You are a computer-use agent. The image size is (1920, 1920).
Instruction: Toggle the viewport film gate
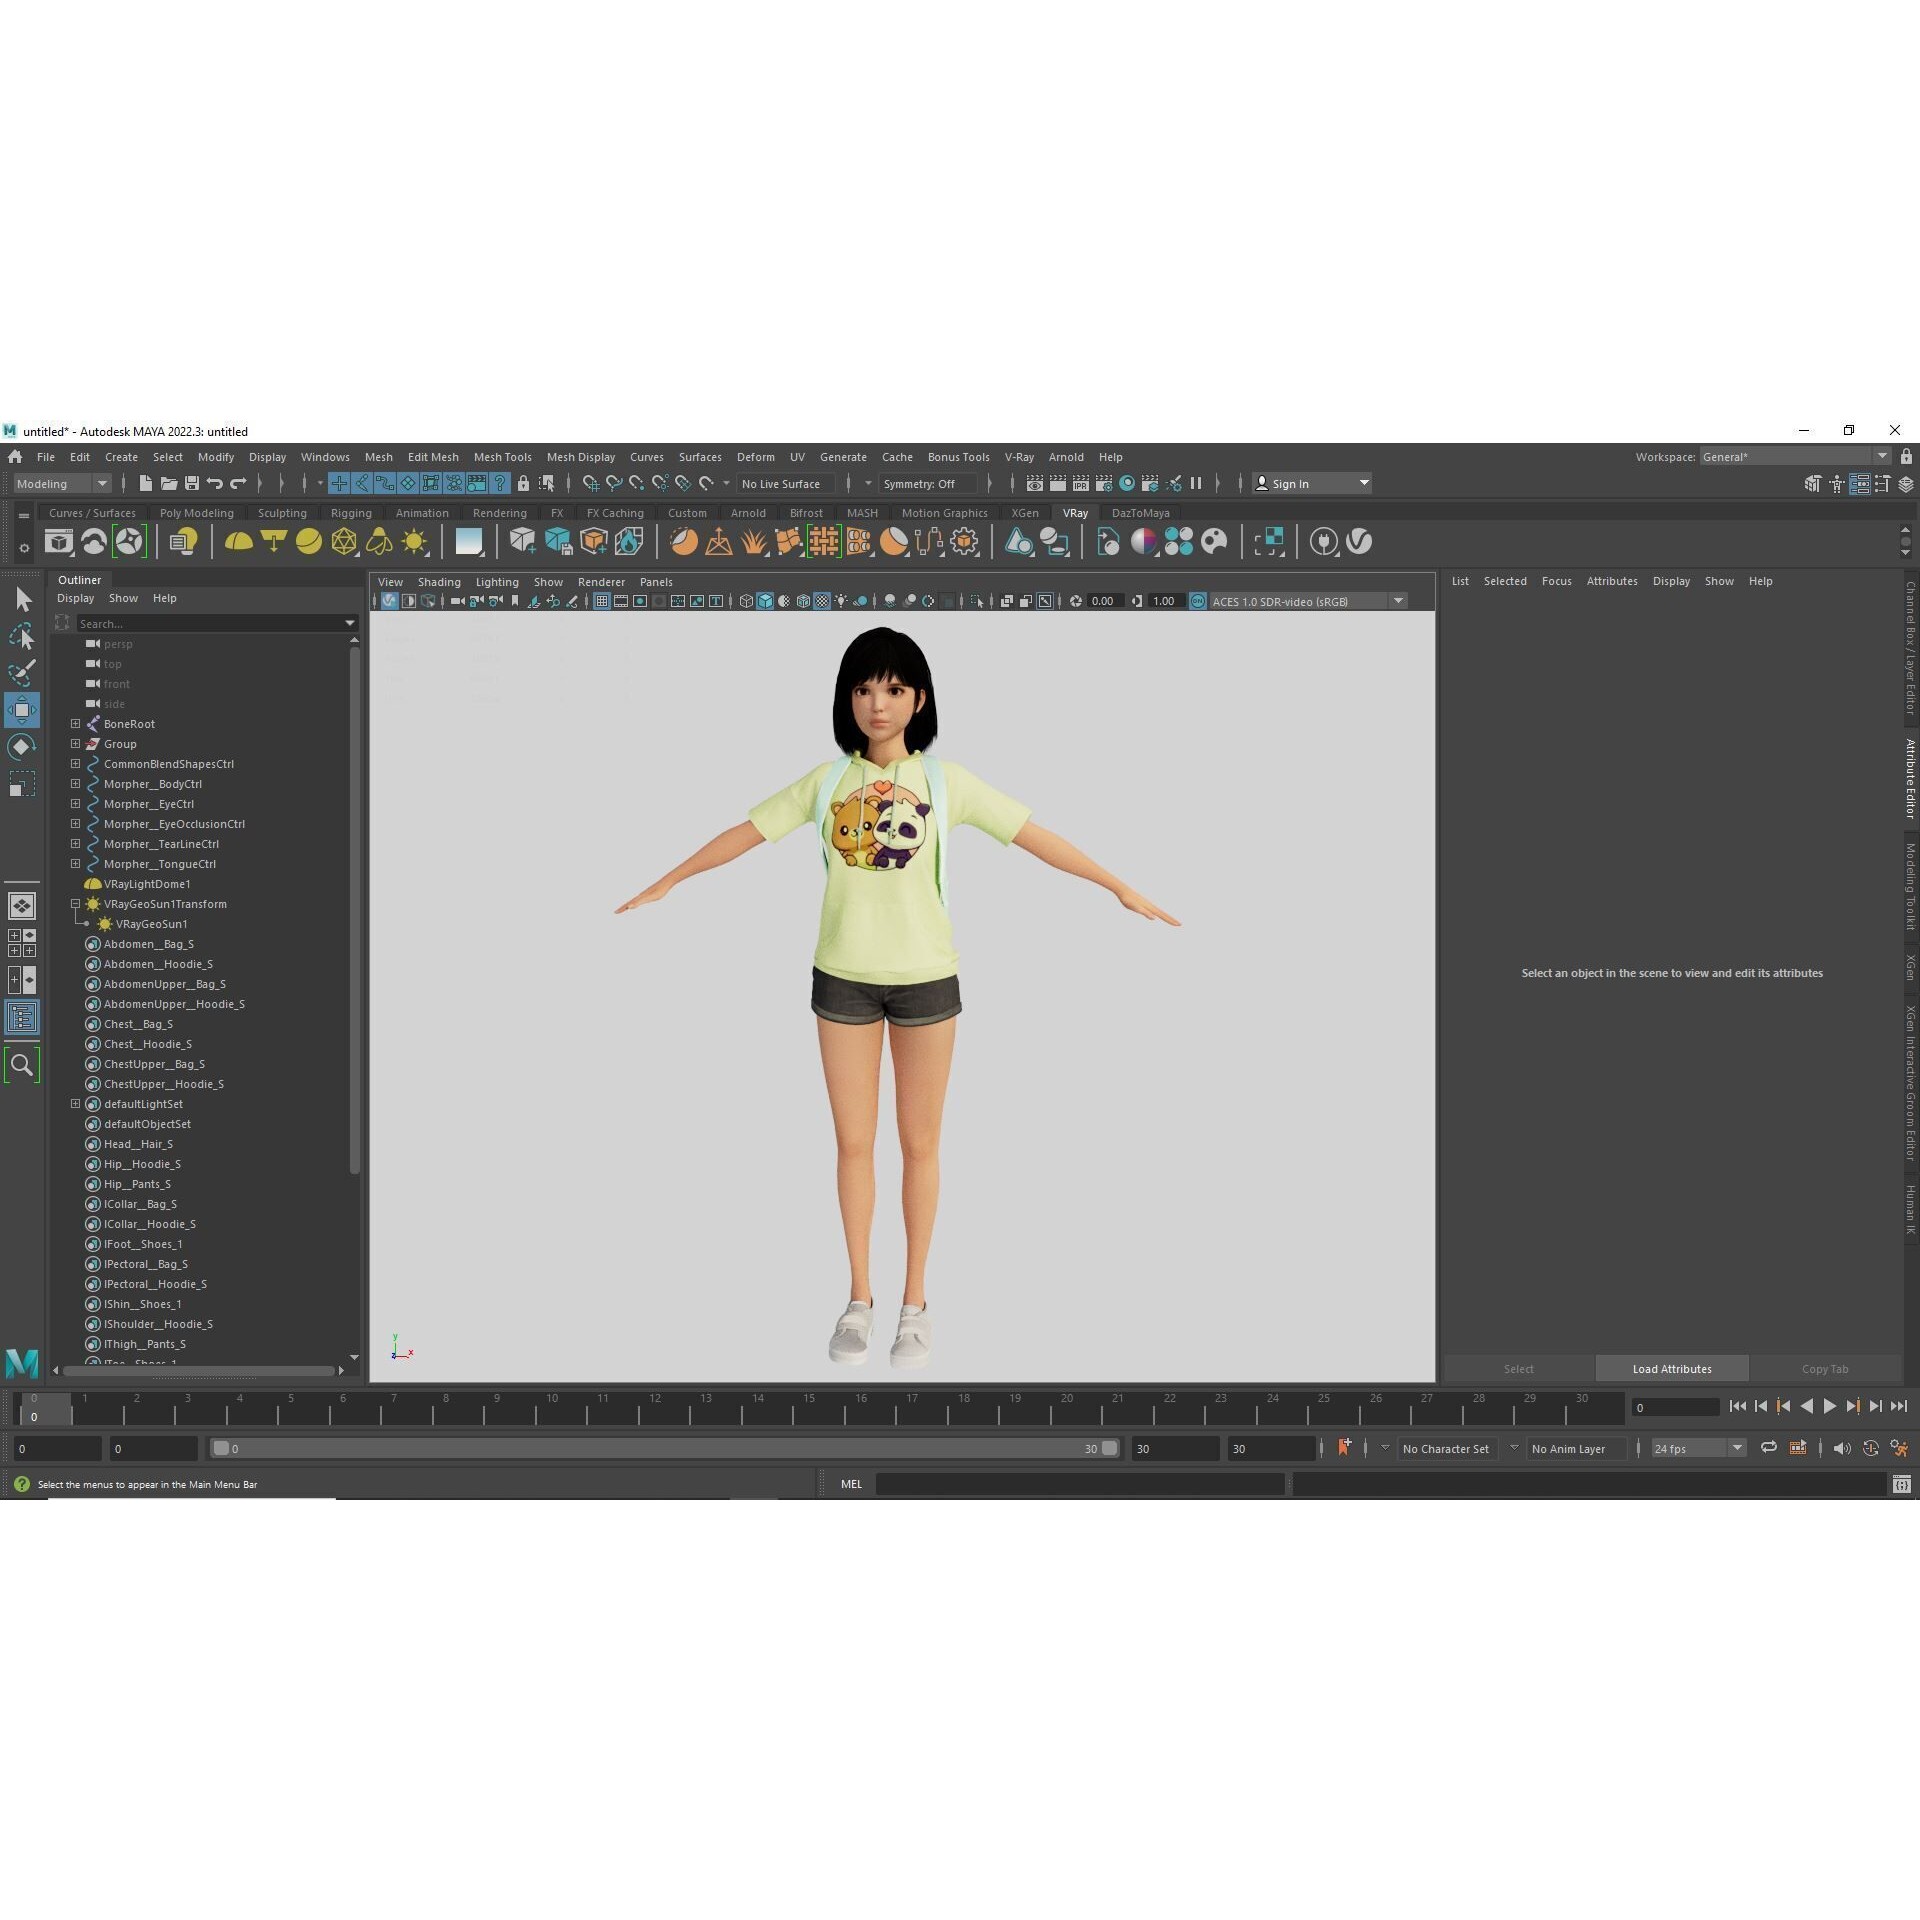click(x=621, y=601)
